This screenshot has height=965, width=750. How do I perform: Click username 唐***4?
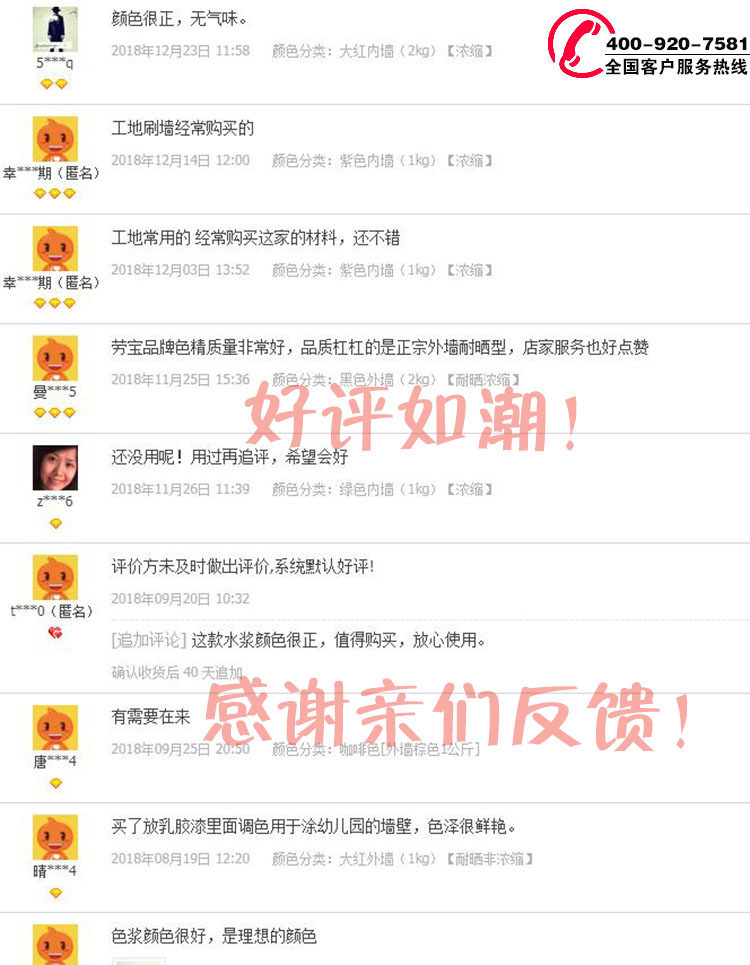(55, 761)
